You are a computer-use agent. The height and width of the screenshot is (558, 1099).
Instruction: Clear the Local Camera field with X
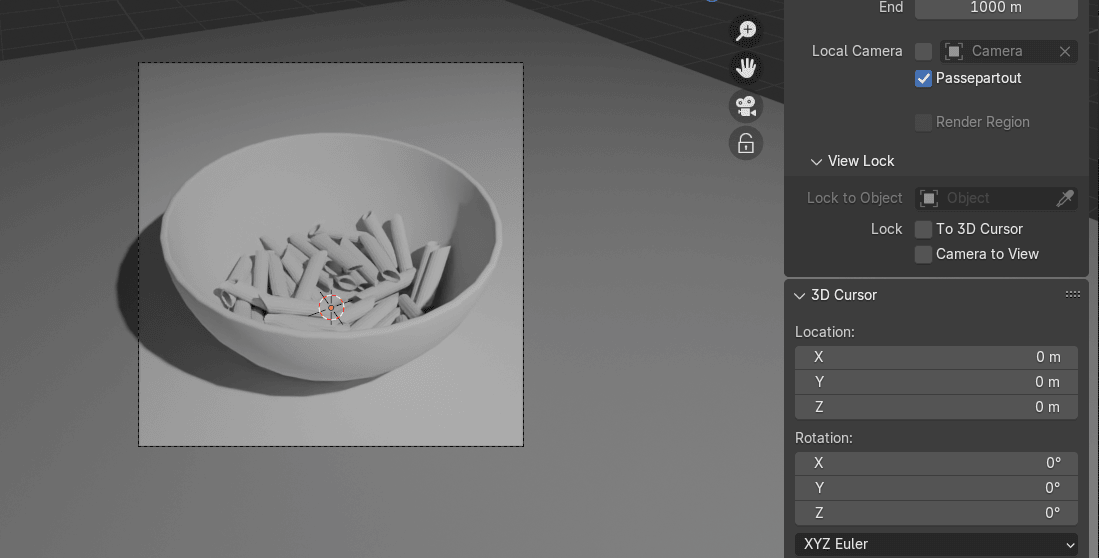point(1065,51)
